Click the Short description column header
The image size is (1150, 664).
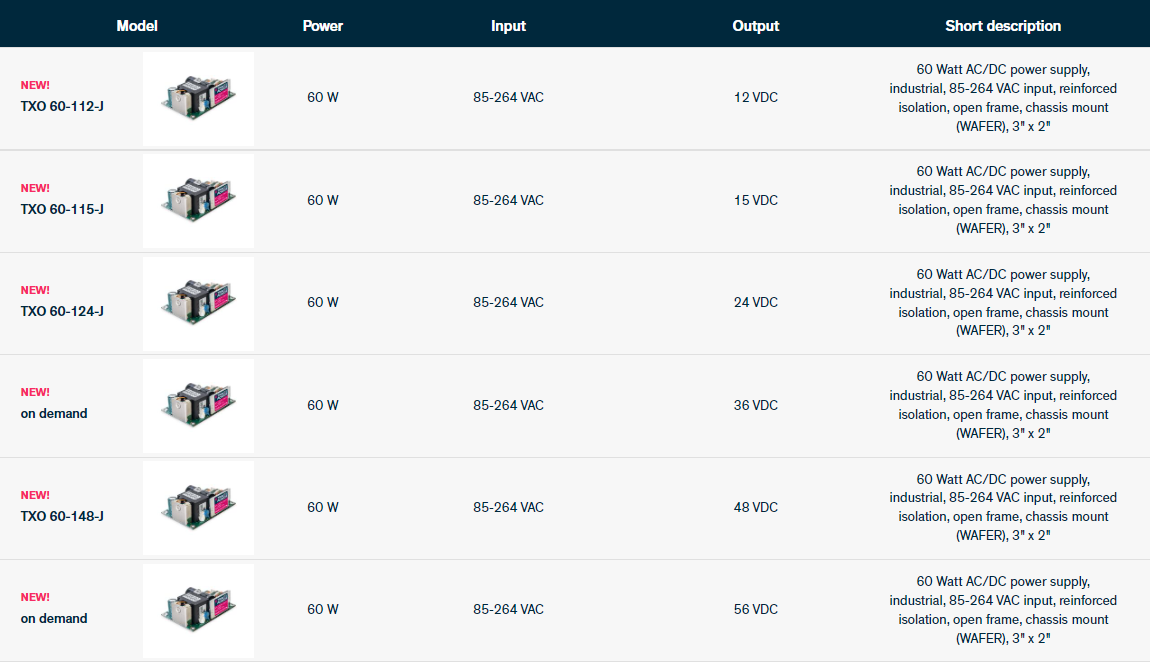pyautogui.click(x=1003, y=26)
